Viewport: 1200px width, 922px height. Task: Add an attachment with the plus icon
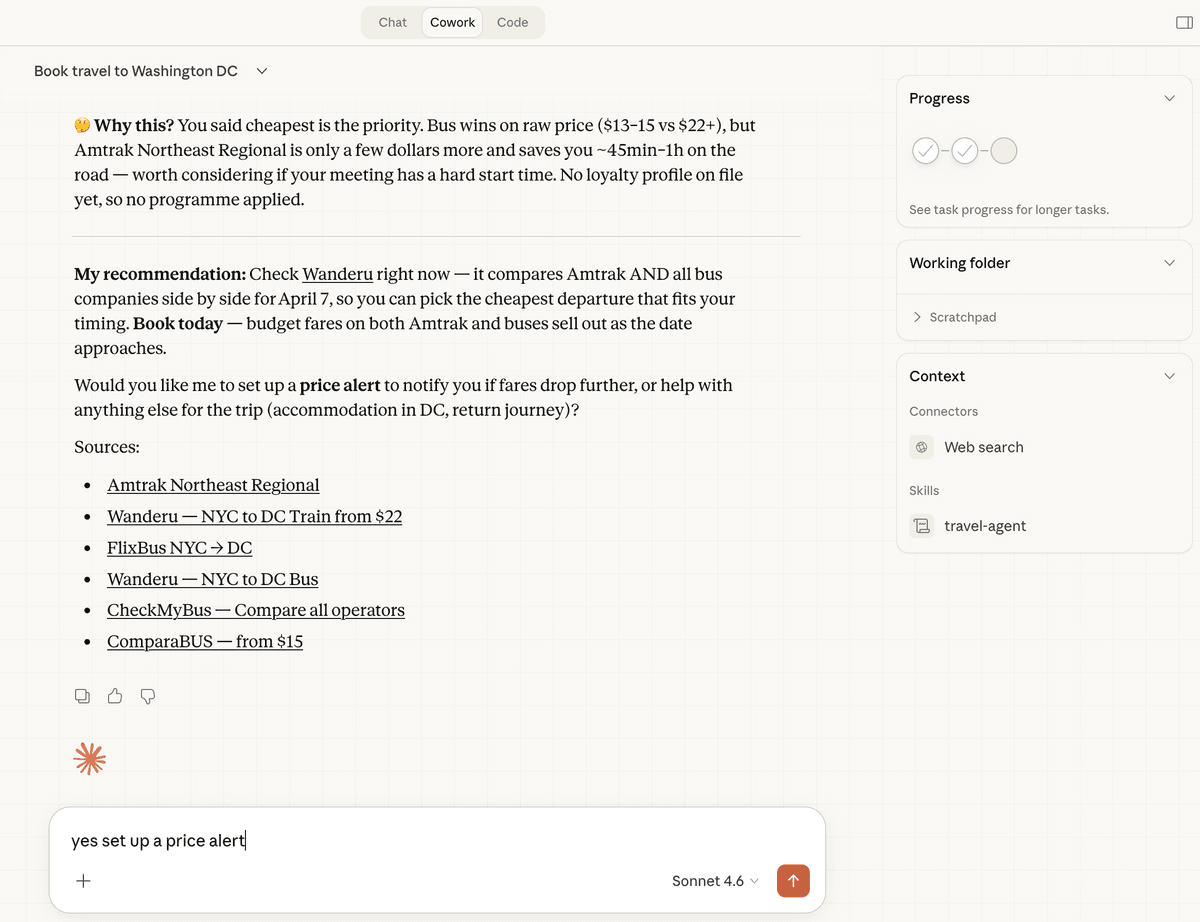[x=84, y=881]
